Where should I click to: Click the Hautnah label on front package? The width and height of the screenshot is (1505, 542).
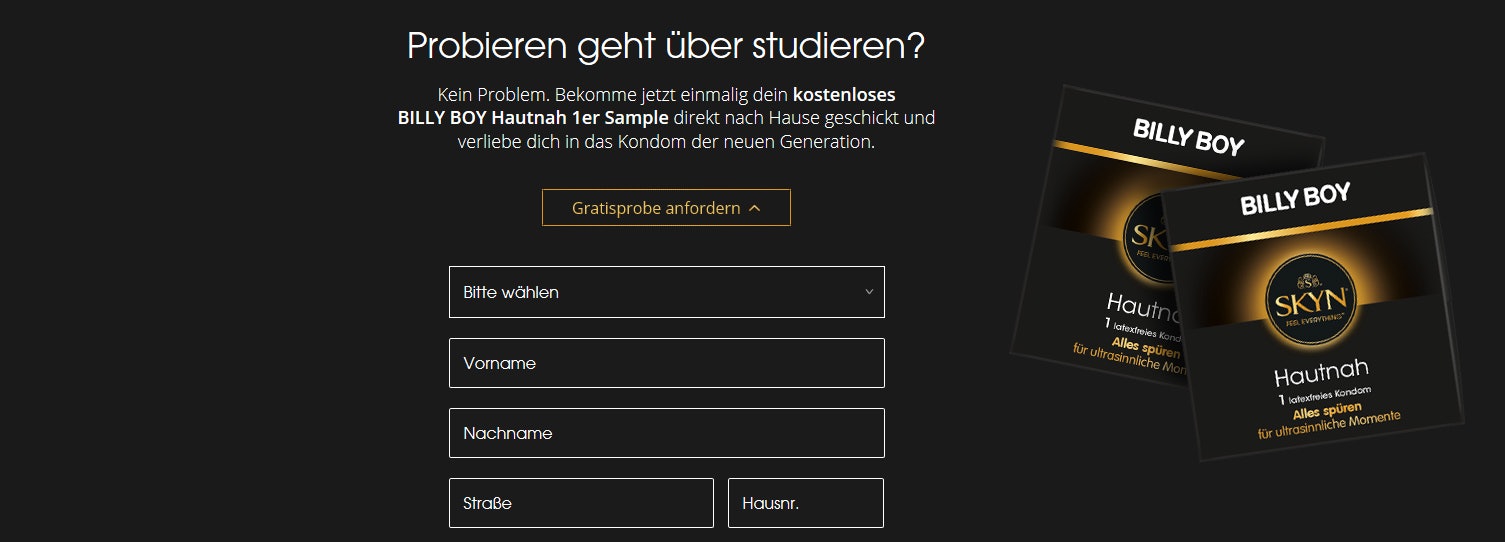(x=1321, y=373)
